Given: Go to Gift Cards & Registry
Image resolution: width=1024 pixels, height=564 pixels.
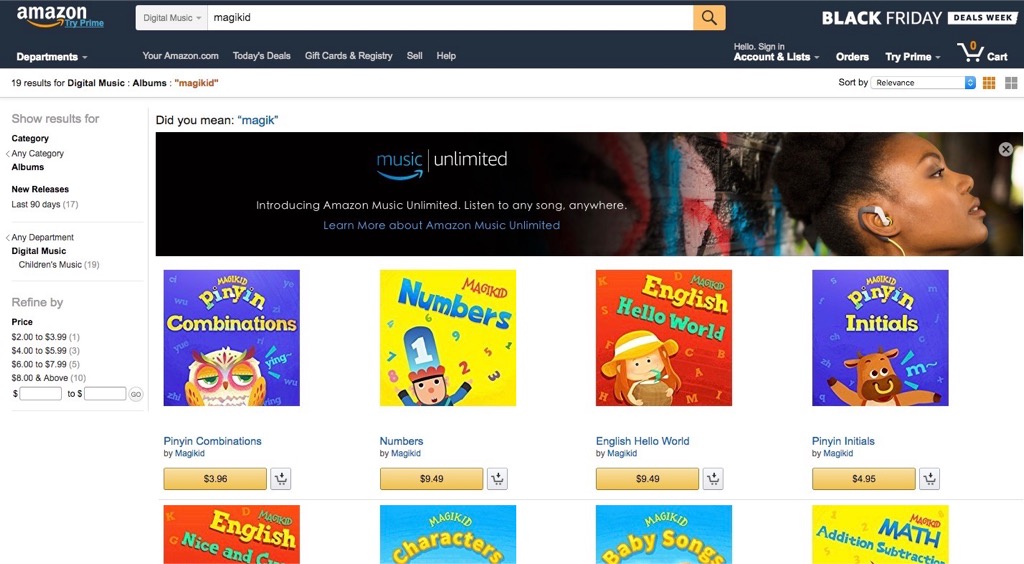Looking at the screenshot, I should [349, 55].
